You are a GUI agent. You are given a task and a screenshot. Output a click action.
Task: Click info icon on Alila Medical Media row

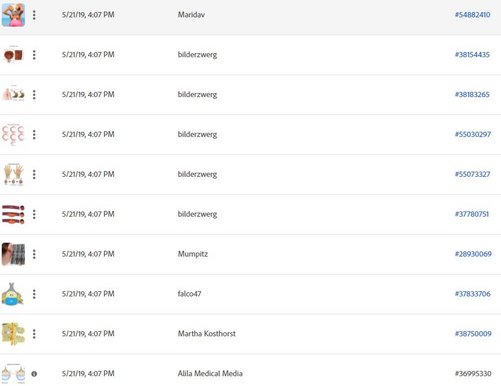[34, 374]
